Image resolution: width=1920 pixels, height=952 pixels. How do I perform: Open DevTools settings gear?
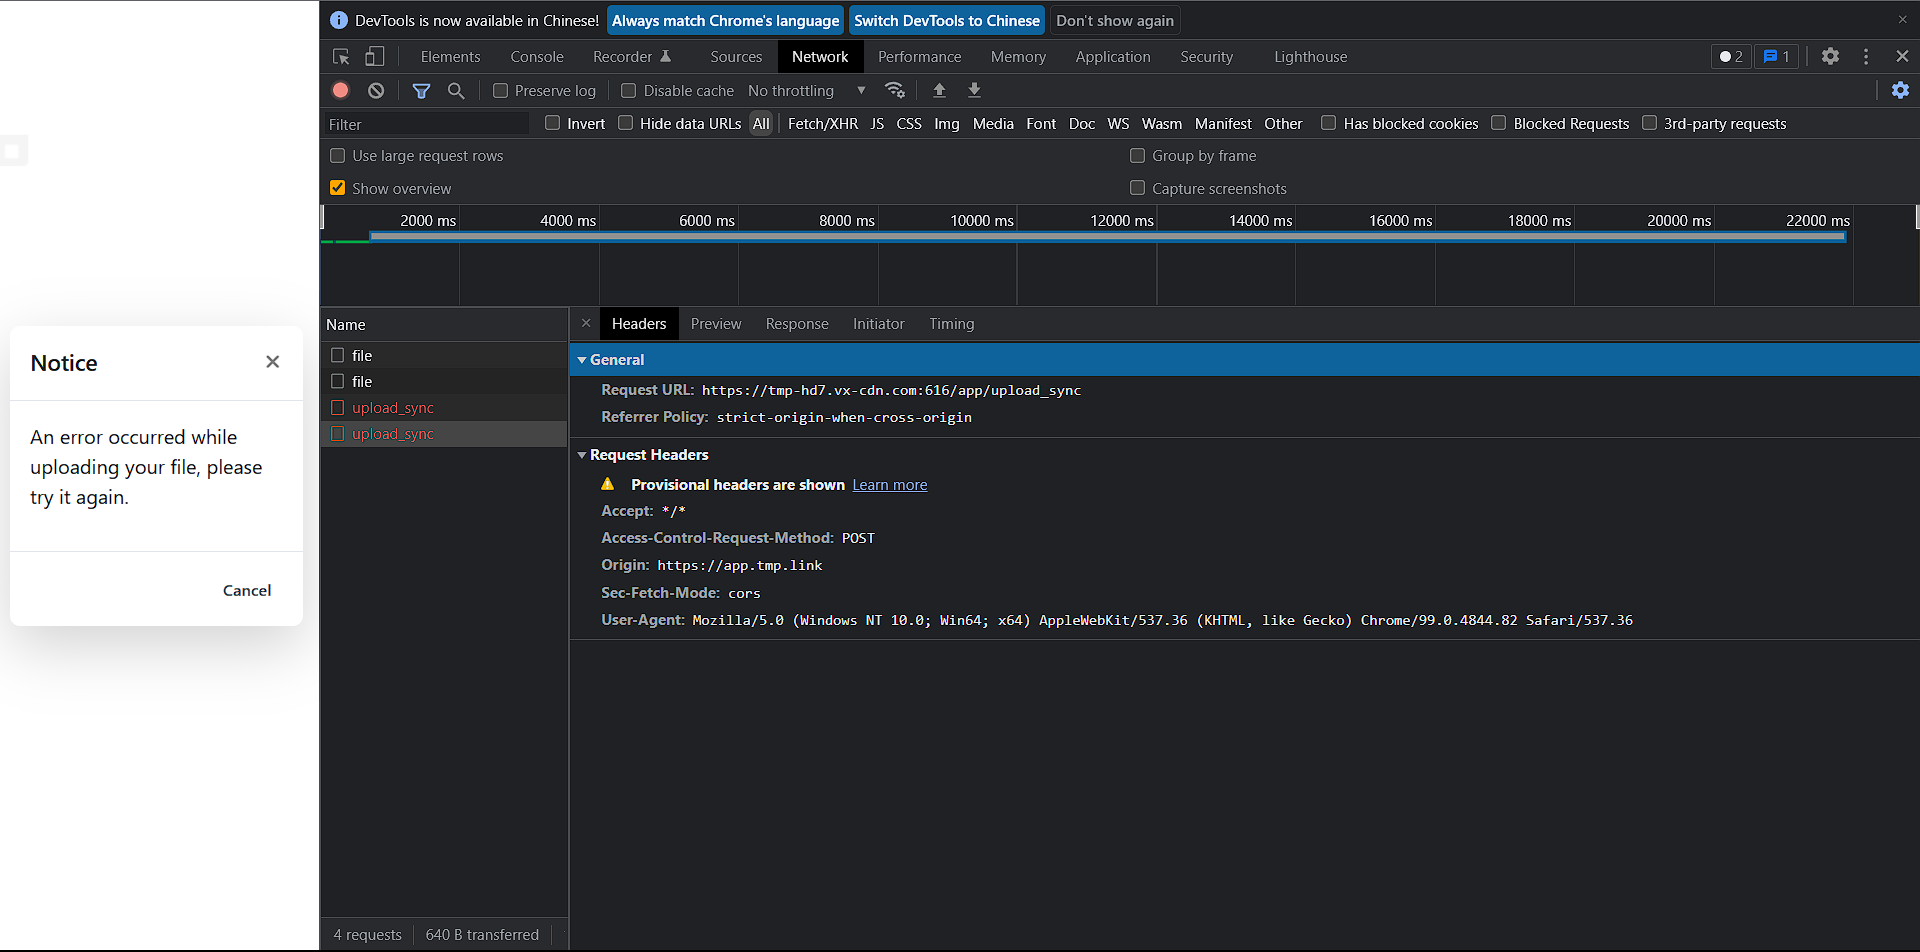pos(1831,57)
